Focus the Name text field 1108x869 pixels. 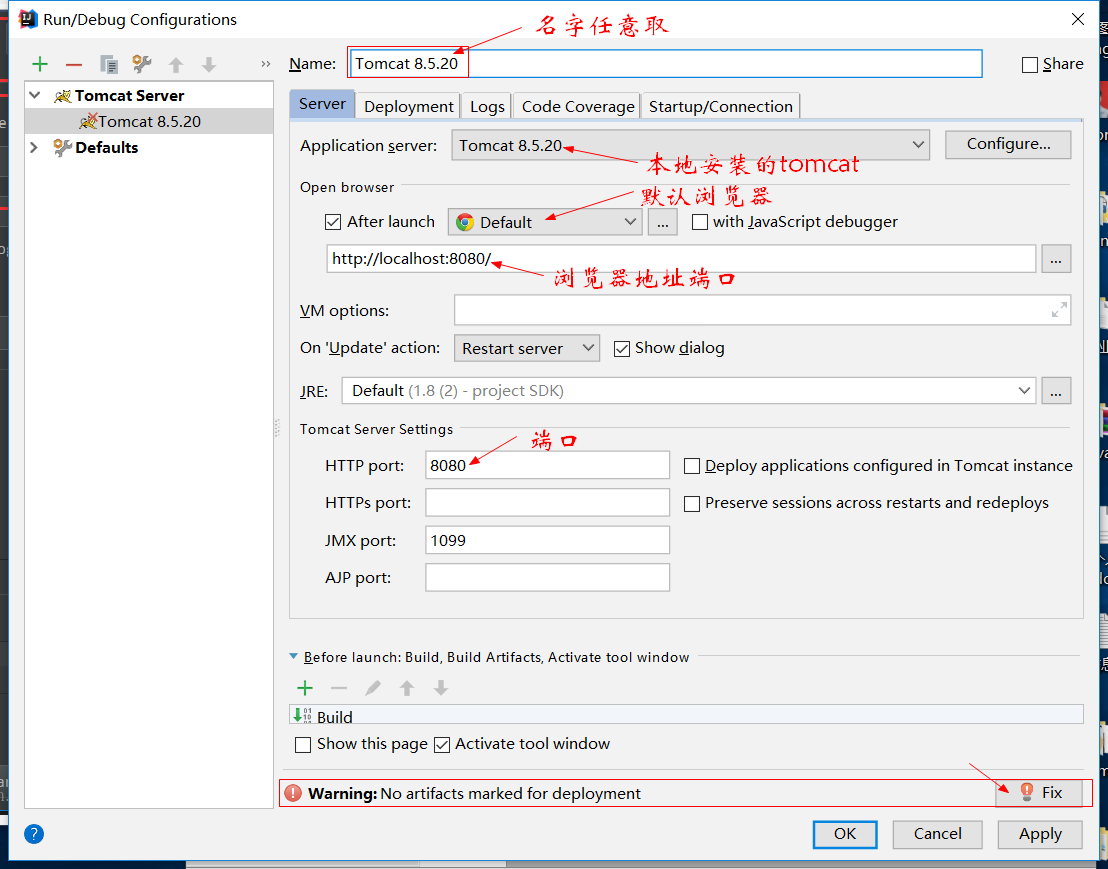tap(665, 64)
